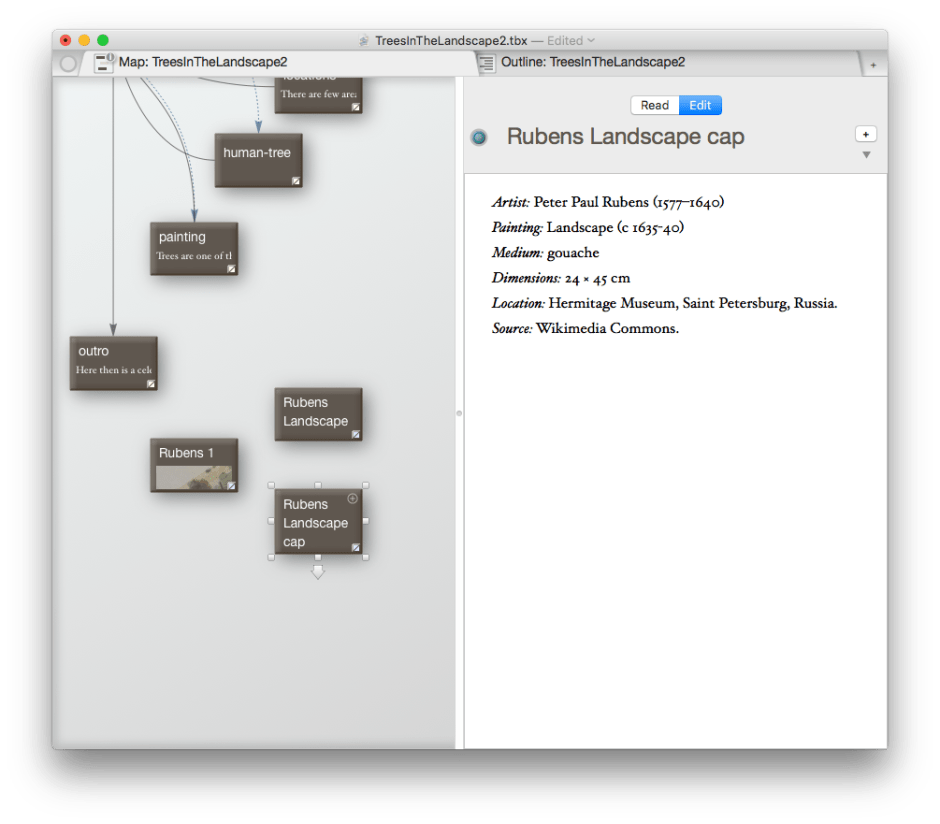
Task: Open the Edited dropdown in title bar
Action: 591,41
